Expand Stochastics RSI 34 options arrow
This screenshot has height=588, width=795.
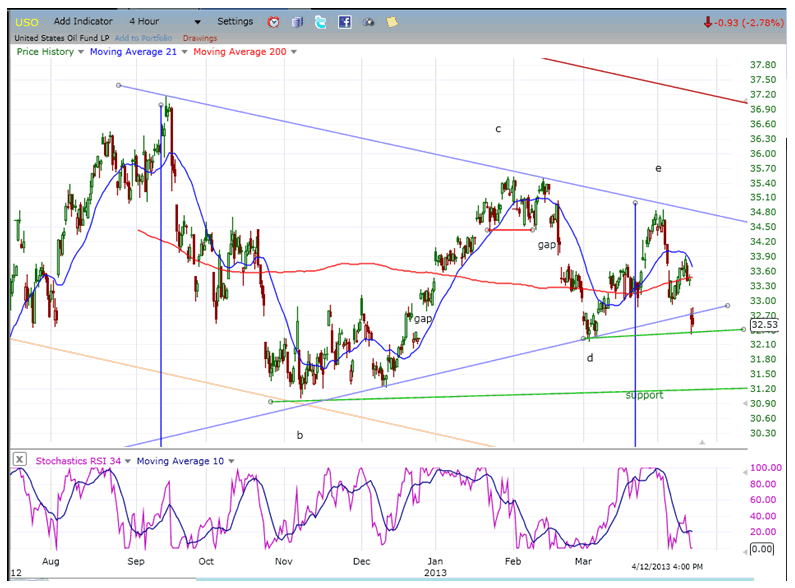point(126,461)
